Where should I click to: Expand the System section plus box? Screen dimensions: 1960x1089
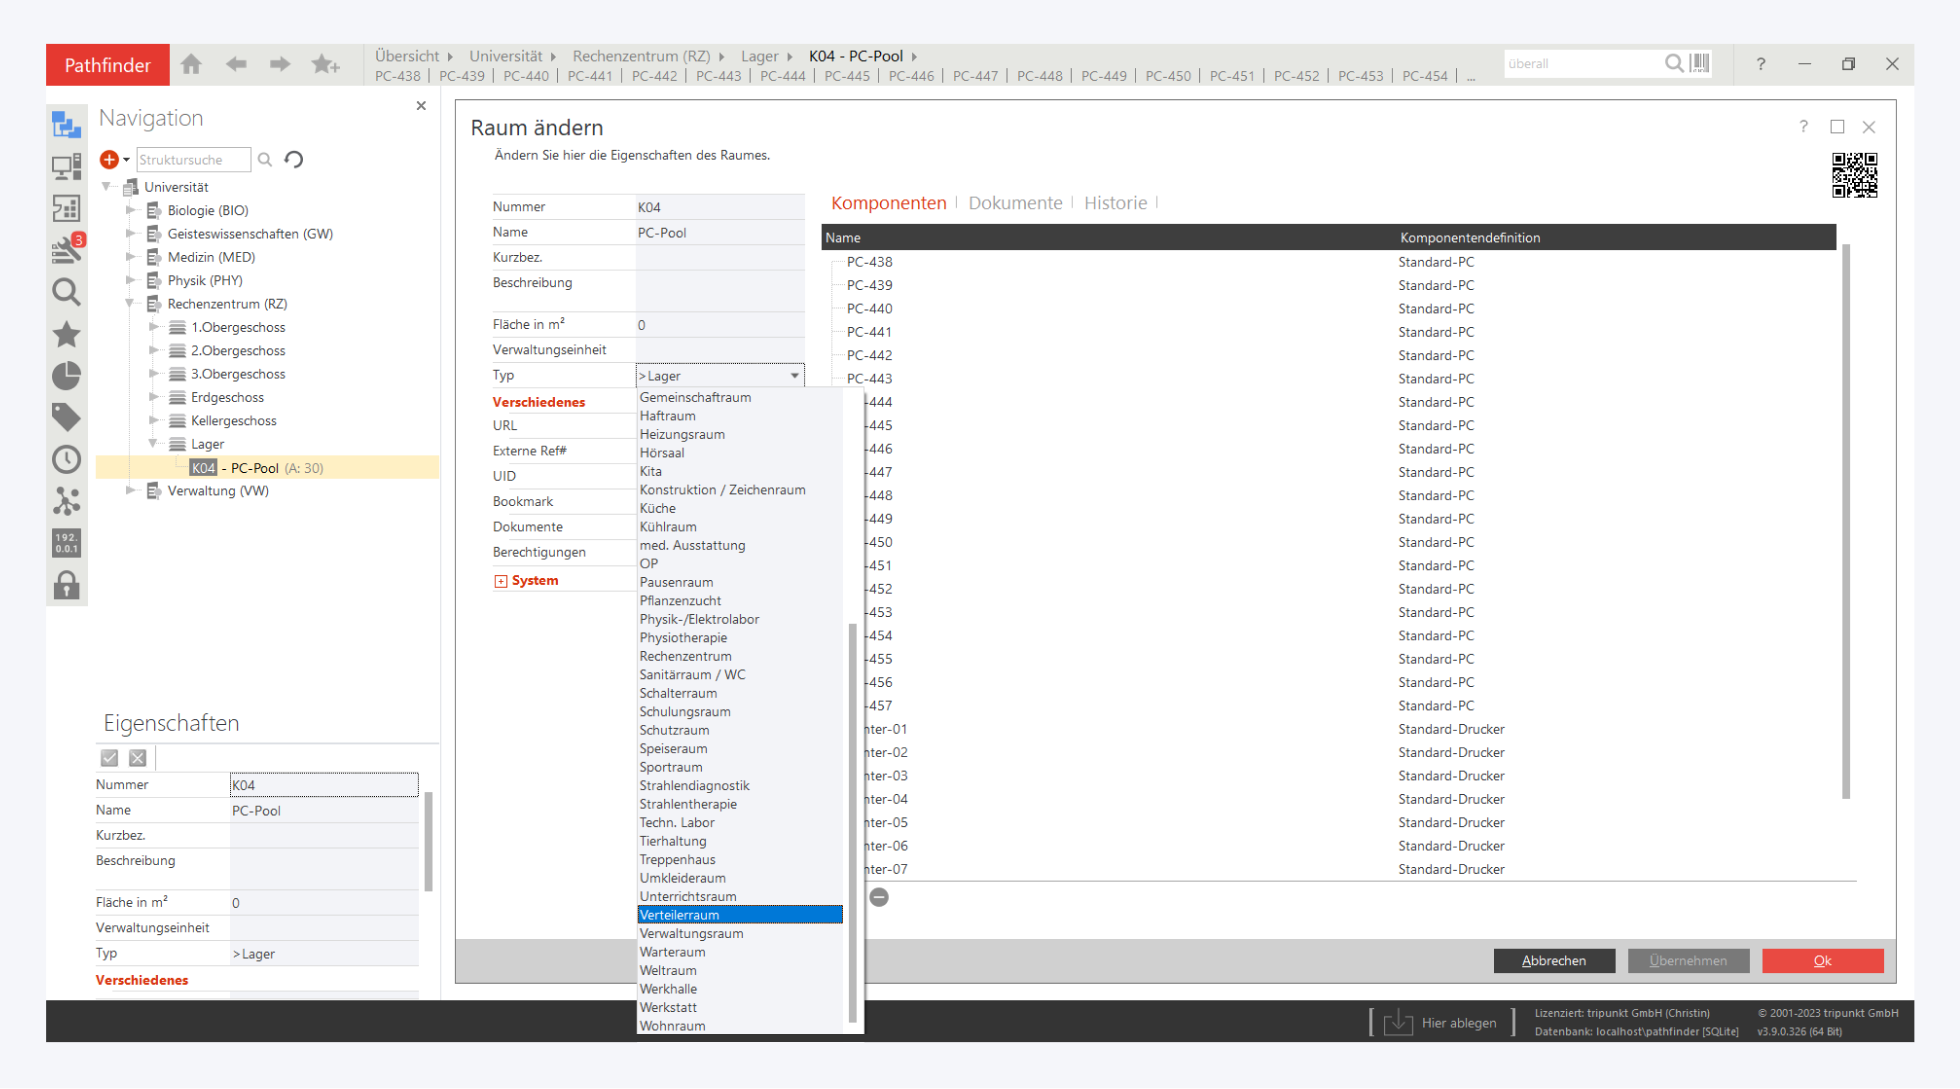click(x=500, y=581)
